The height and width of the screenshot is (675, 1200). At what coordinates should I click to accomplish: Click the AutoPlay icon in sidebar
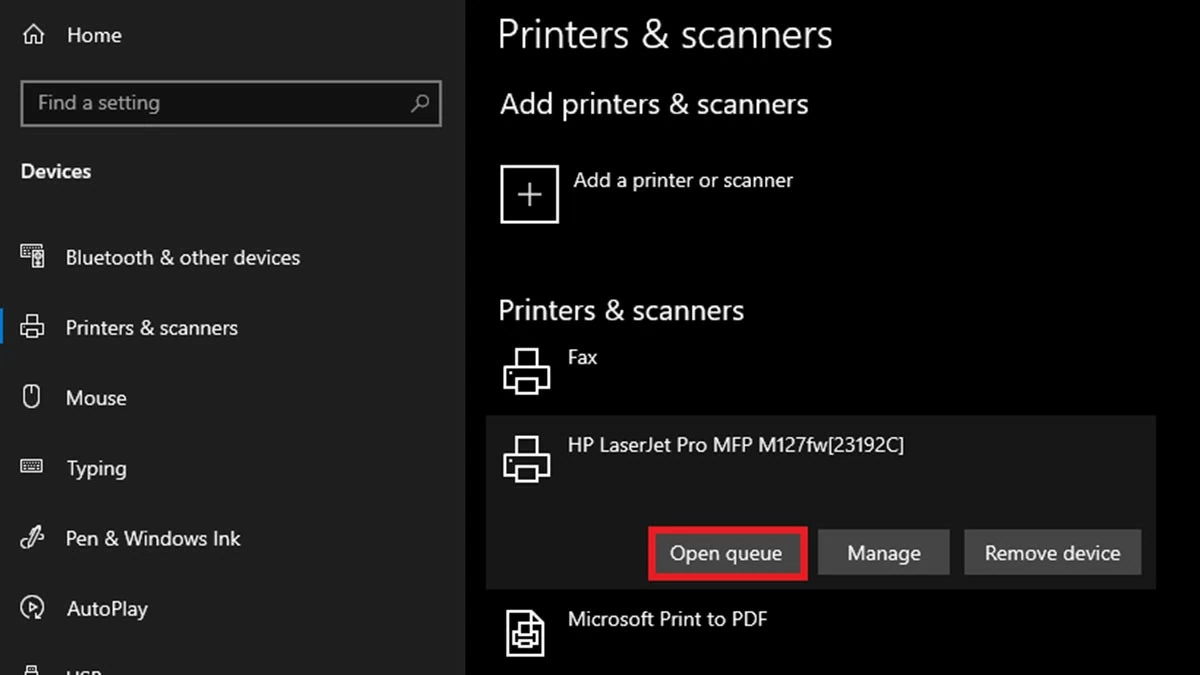33,608
